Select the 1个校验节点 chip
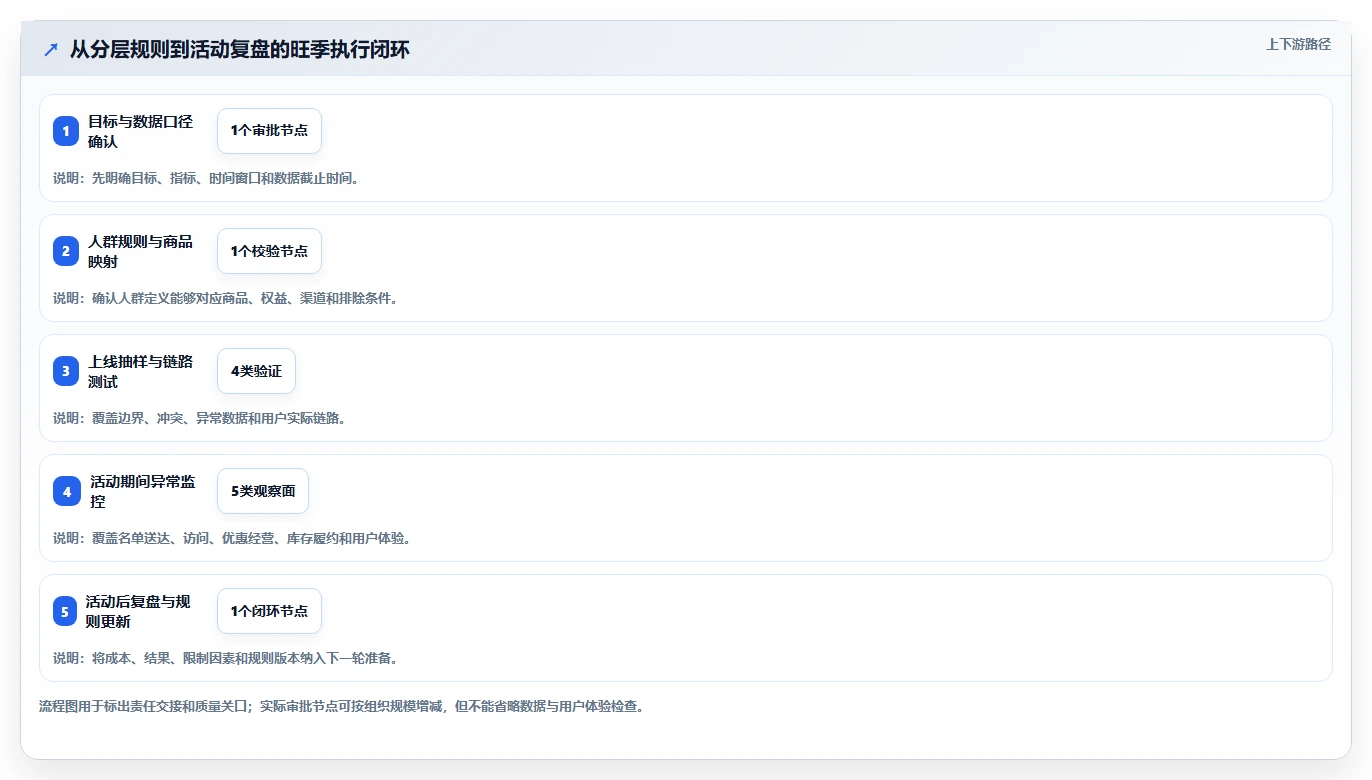This screenshot has width=1372, height=780. coord(269,251)
